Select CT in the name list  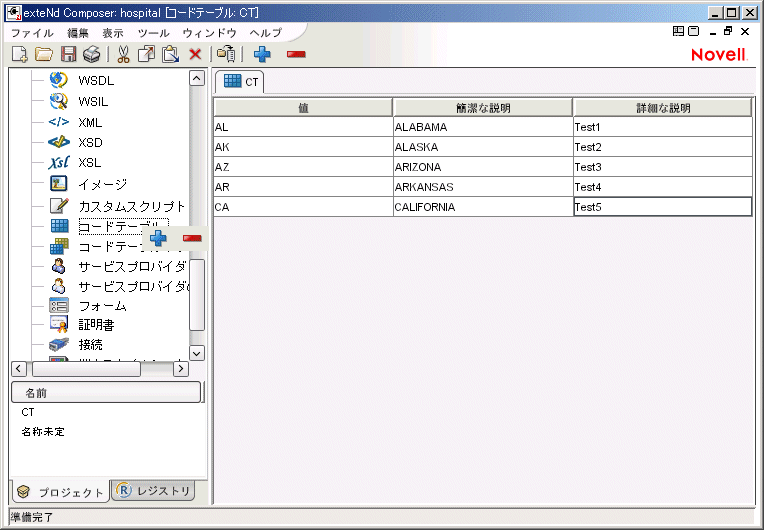tap(28, 412)
